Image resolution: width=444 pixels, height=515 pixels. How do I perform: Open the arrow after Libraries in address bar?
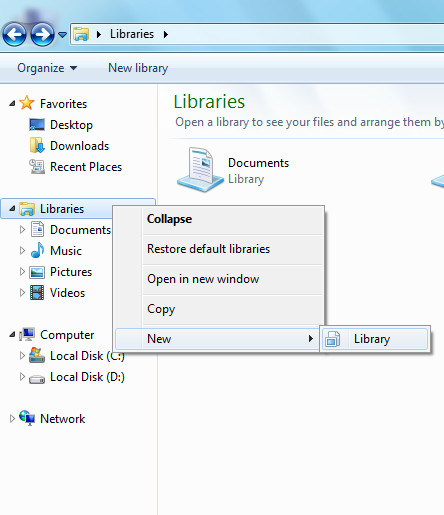[166, 34]
